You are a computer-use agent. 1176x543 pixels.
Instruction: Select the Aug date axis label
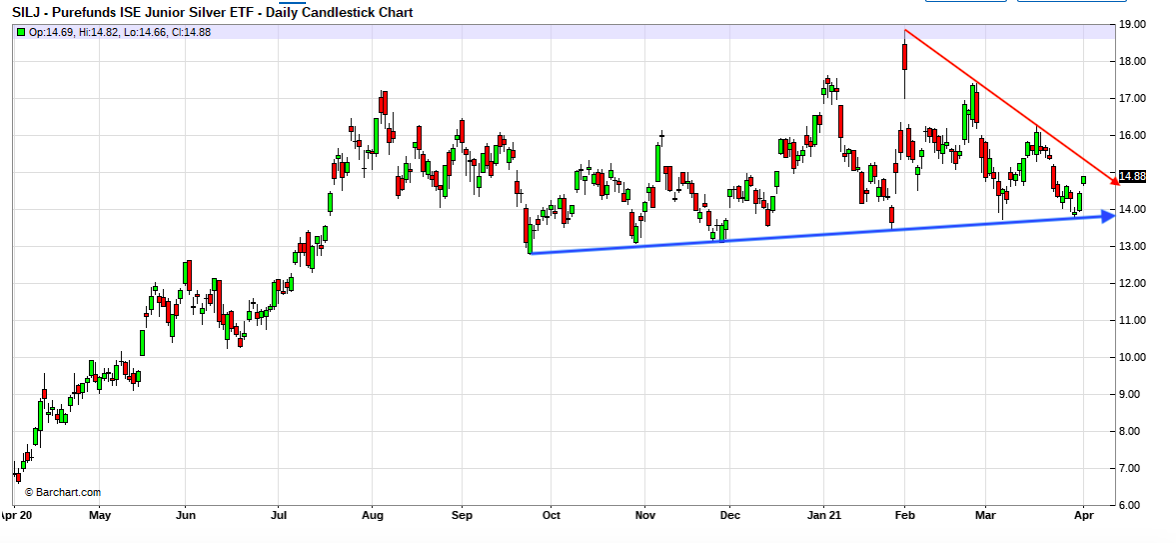(x=373, y=515)
